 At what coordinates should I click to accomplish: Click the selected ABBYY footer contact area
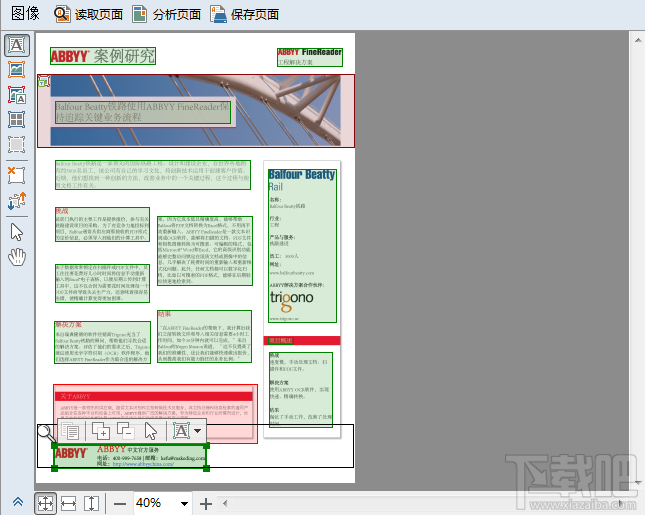pyautogui.click(x=130, y=457)
